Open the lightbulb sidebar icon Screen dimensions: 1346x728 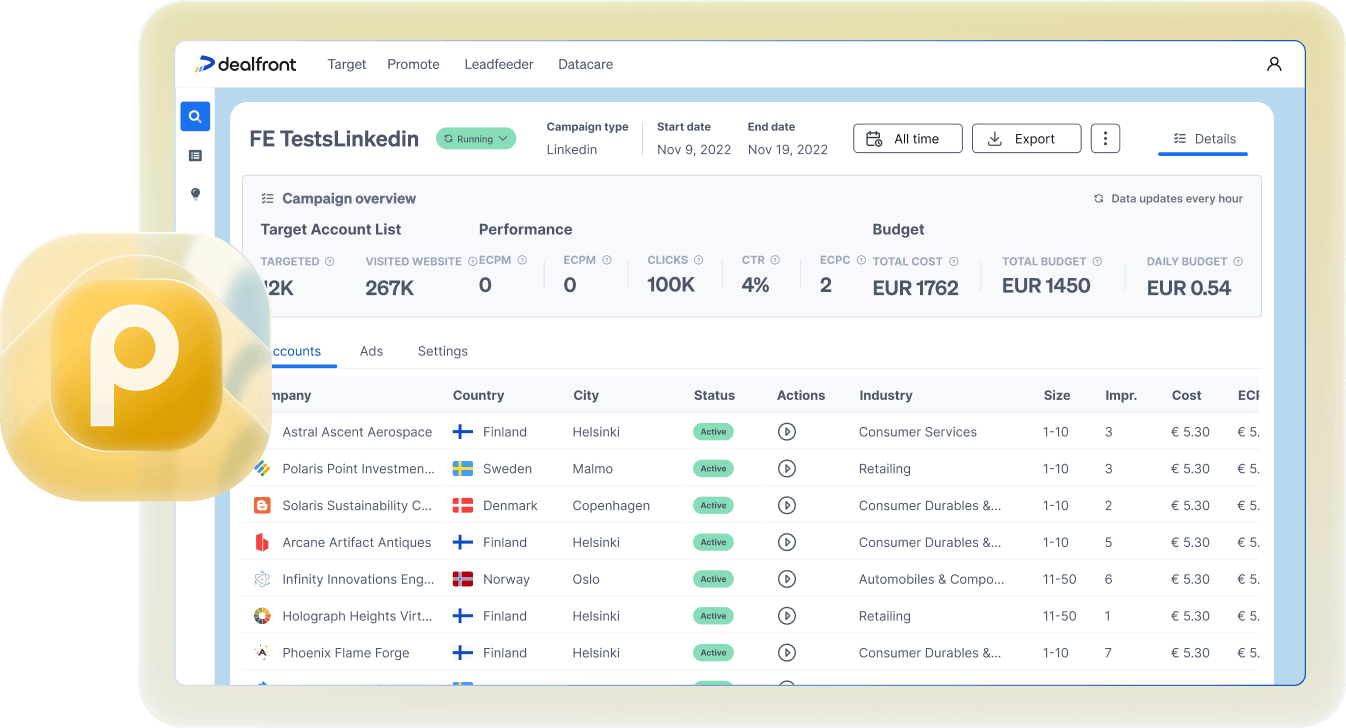195,194
